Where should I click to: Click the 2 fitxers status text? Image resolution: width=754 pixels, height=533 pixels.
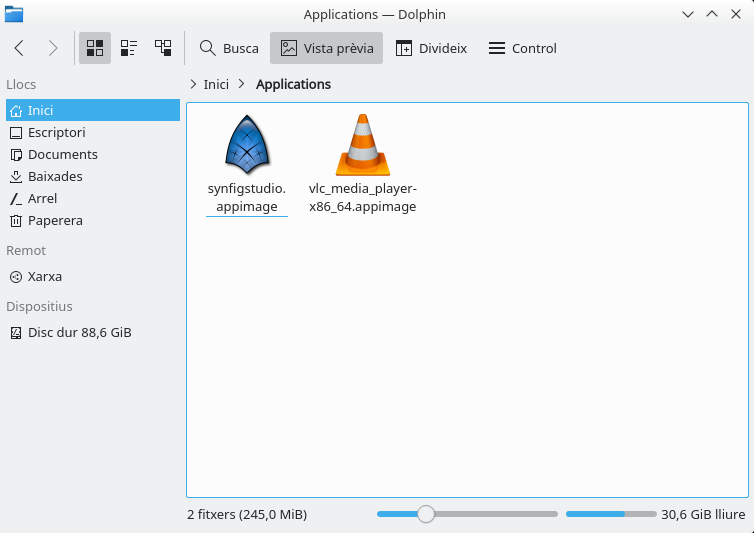pyautogui.click(x=247, y=514)
